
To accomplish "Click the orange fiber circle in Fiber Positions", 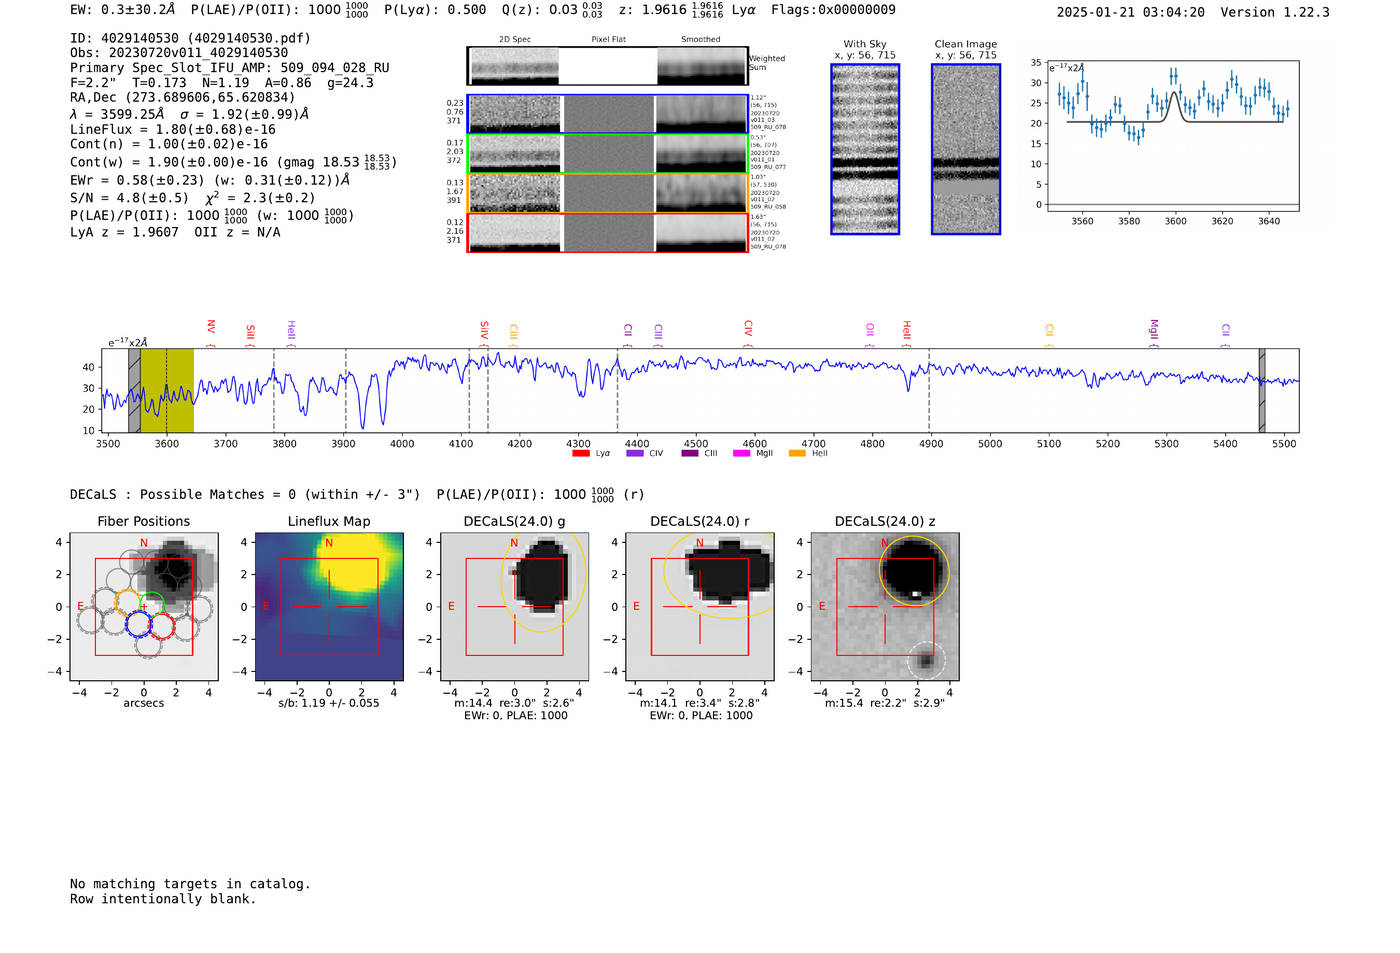I will 127,602.
